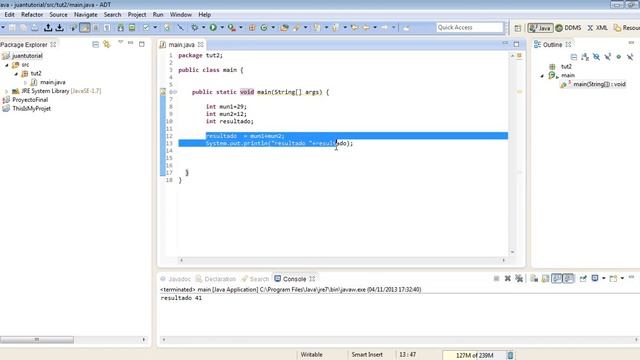Viewport: 640px width, 360px height.
Task: Click the upload arrow toolbar icon
Action: tap(48, 27)
